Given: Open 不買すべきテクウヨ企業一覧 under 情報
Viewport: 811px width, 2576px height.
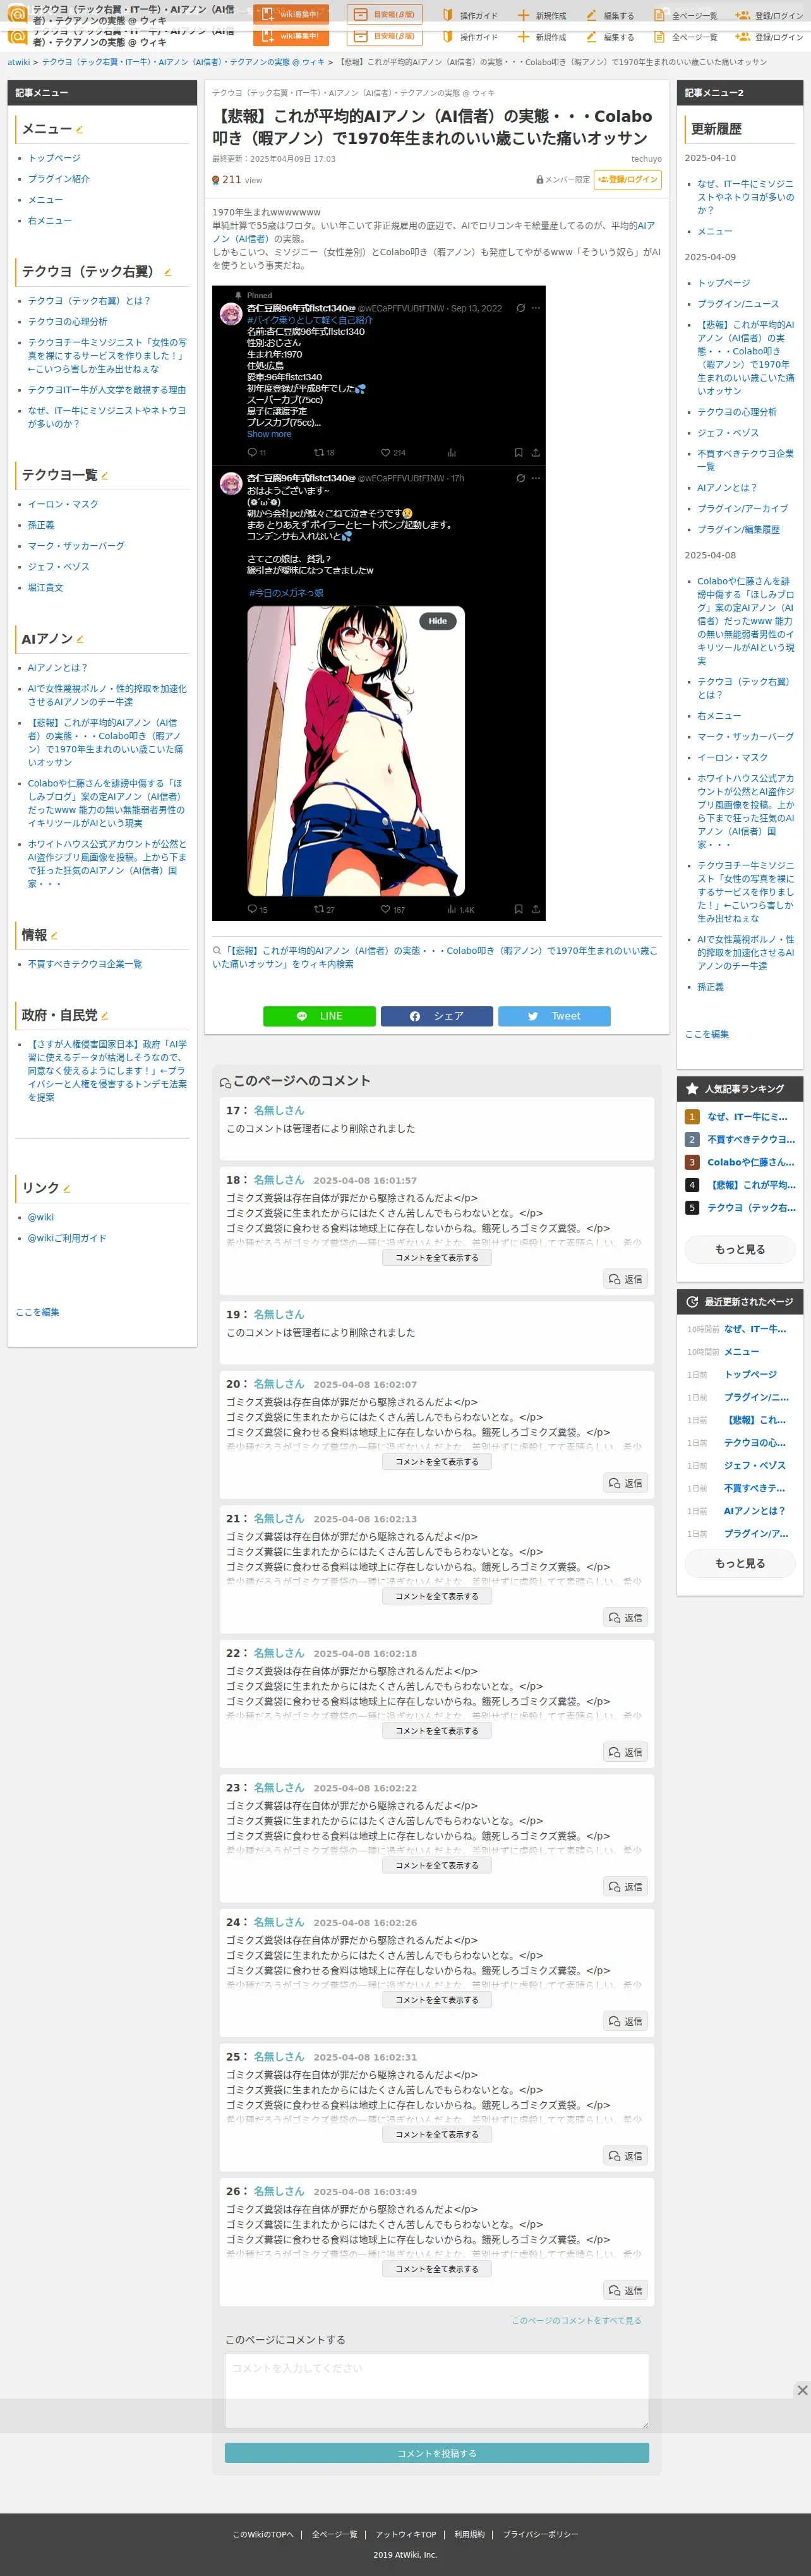Looking at the screenshot, I should tap(85, 964).
